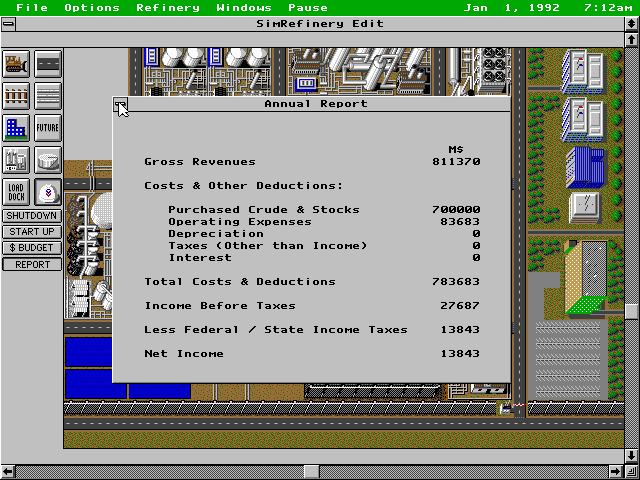Select the blue office building tool

16,128
